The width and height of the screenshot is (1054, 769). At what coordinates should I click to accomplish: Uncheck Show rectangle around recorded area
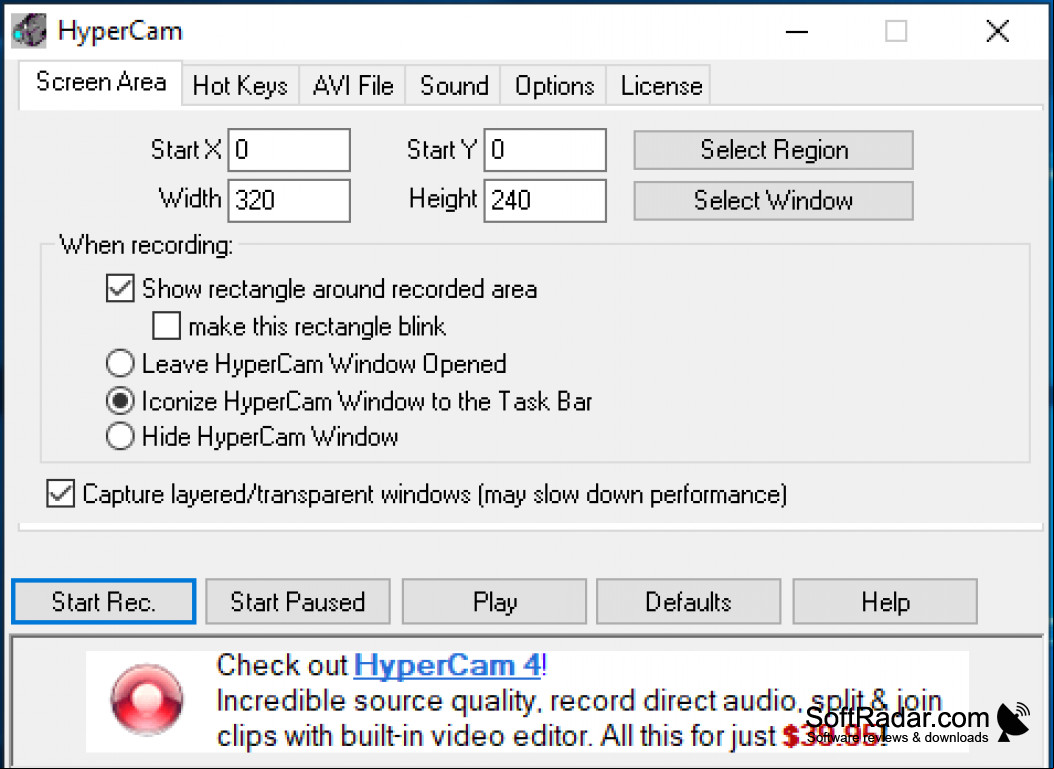click(x=120, y=288)
